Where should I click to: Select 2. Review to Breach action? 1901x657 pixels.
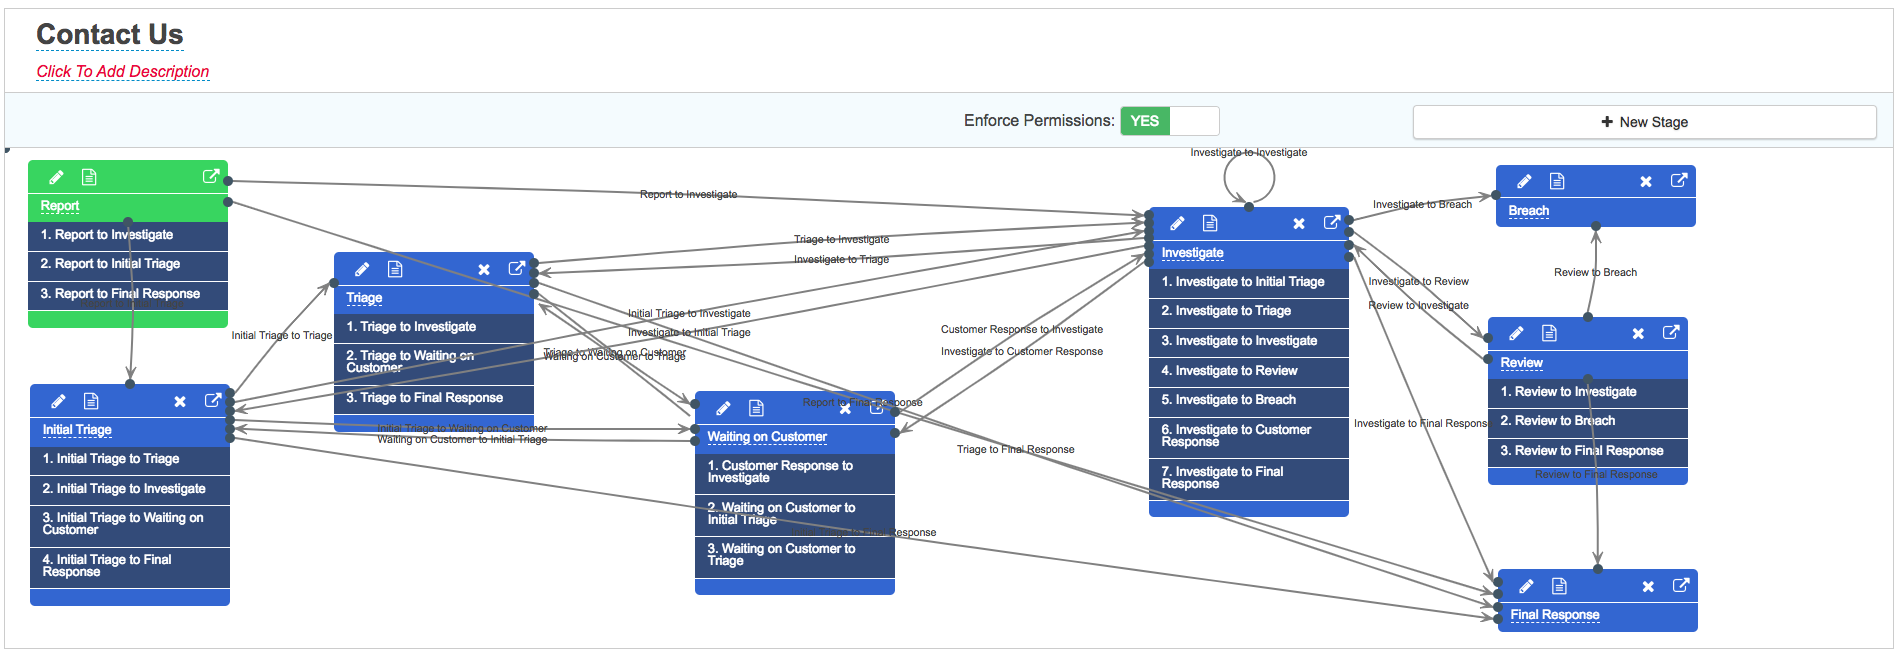tap(1588, 421)
